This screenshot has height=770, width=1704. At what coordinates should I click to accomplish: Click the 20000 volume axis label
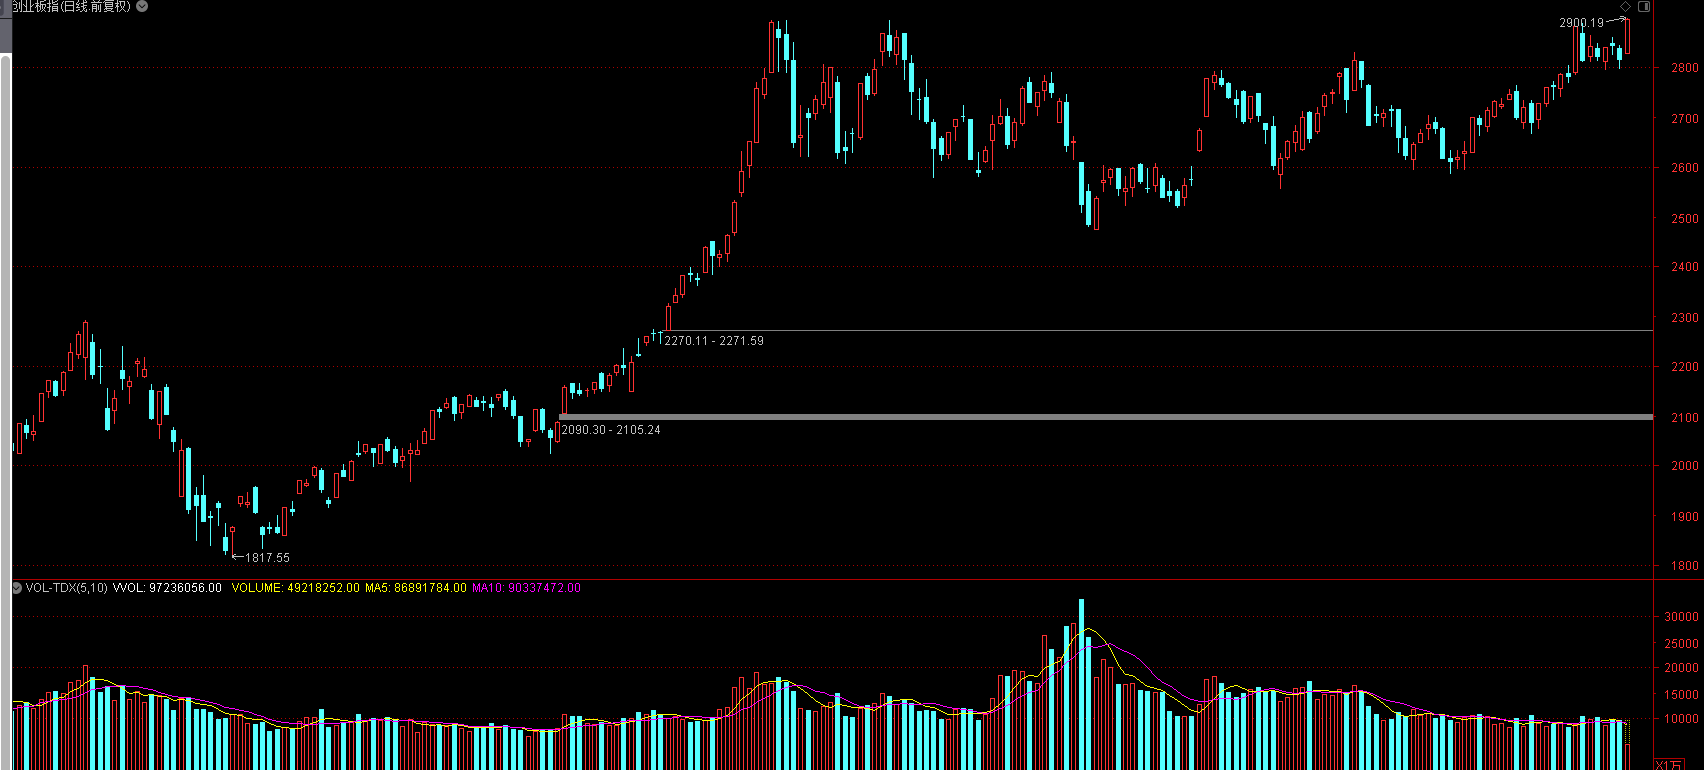(1681, 668)
